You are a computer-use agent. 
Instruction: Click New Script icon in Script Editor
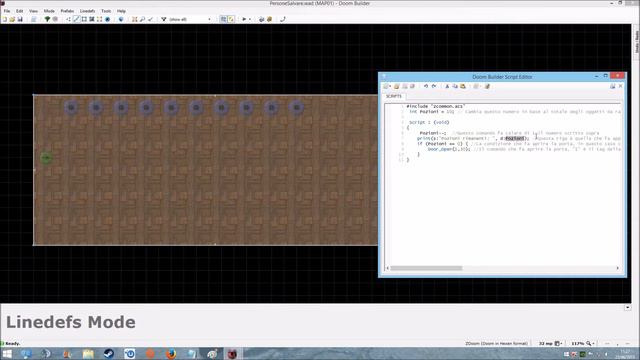click(x=387, y=87)
